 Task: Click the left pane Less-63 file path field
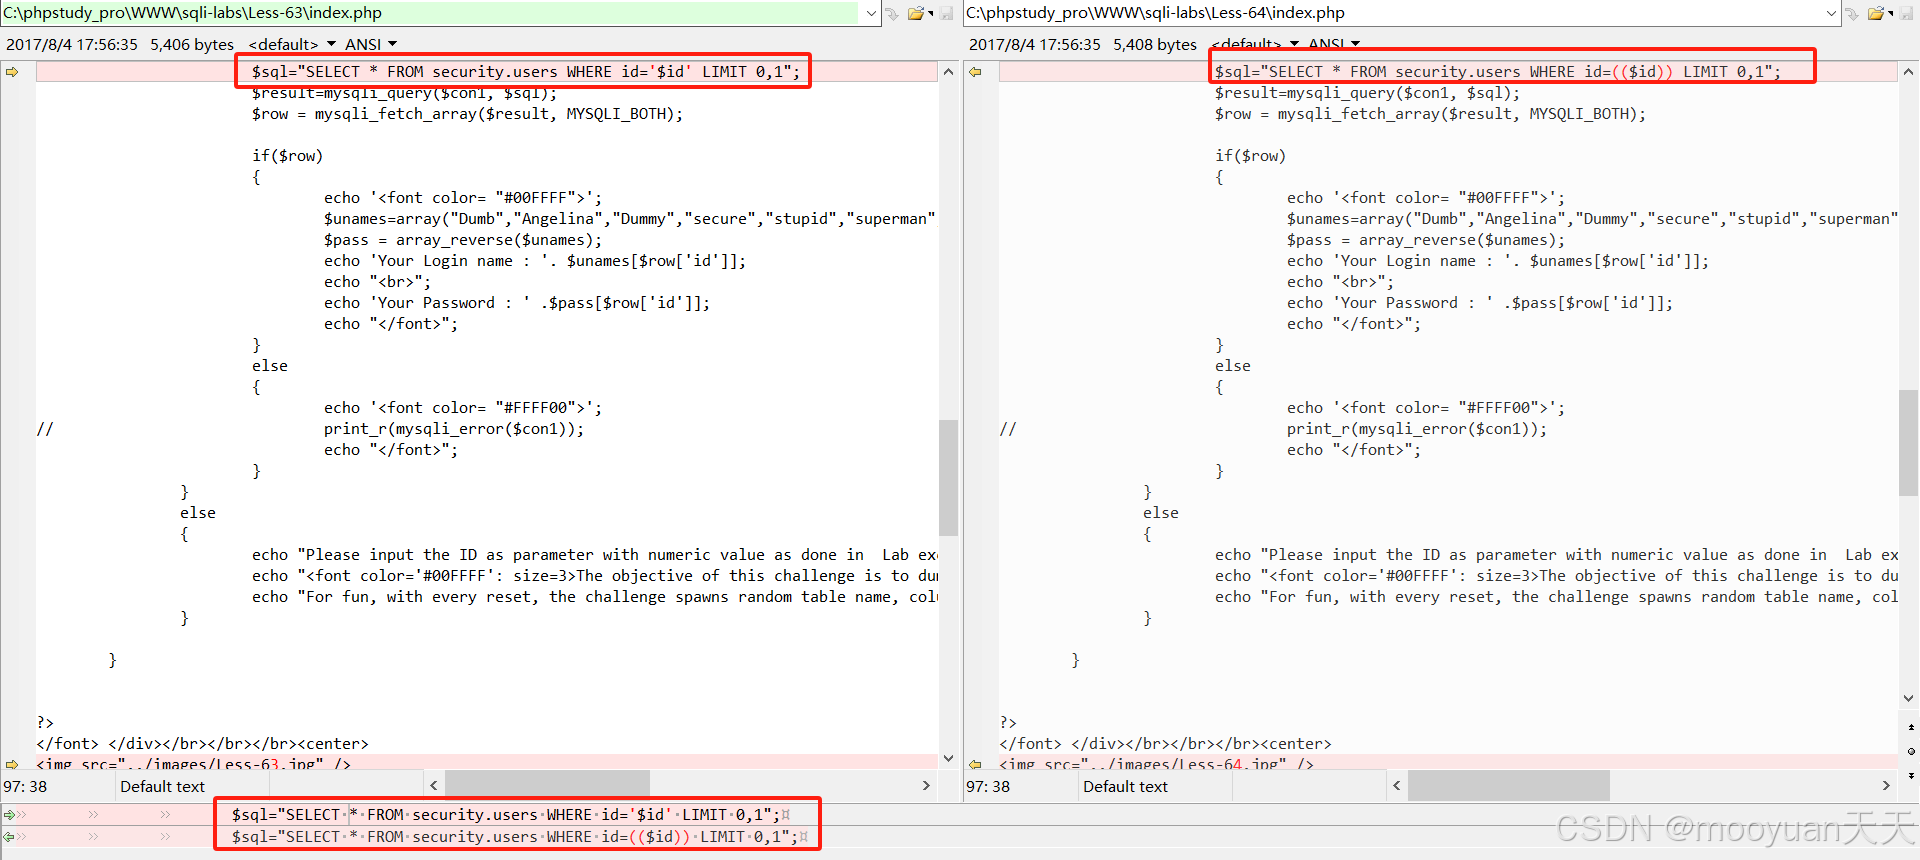click(x=430, y=13)
